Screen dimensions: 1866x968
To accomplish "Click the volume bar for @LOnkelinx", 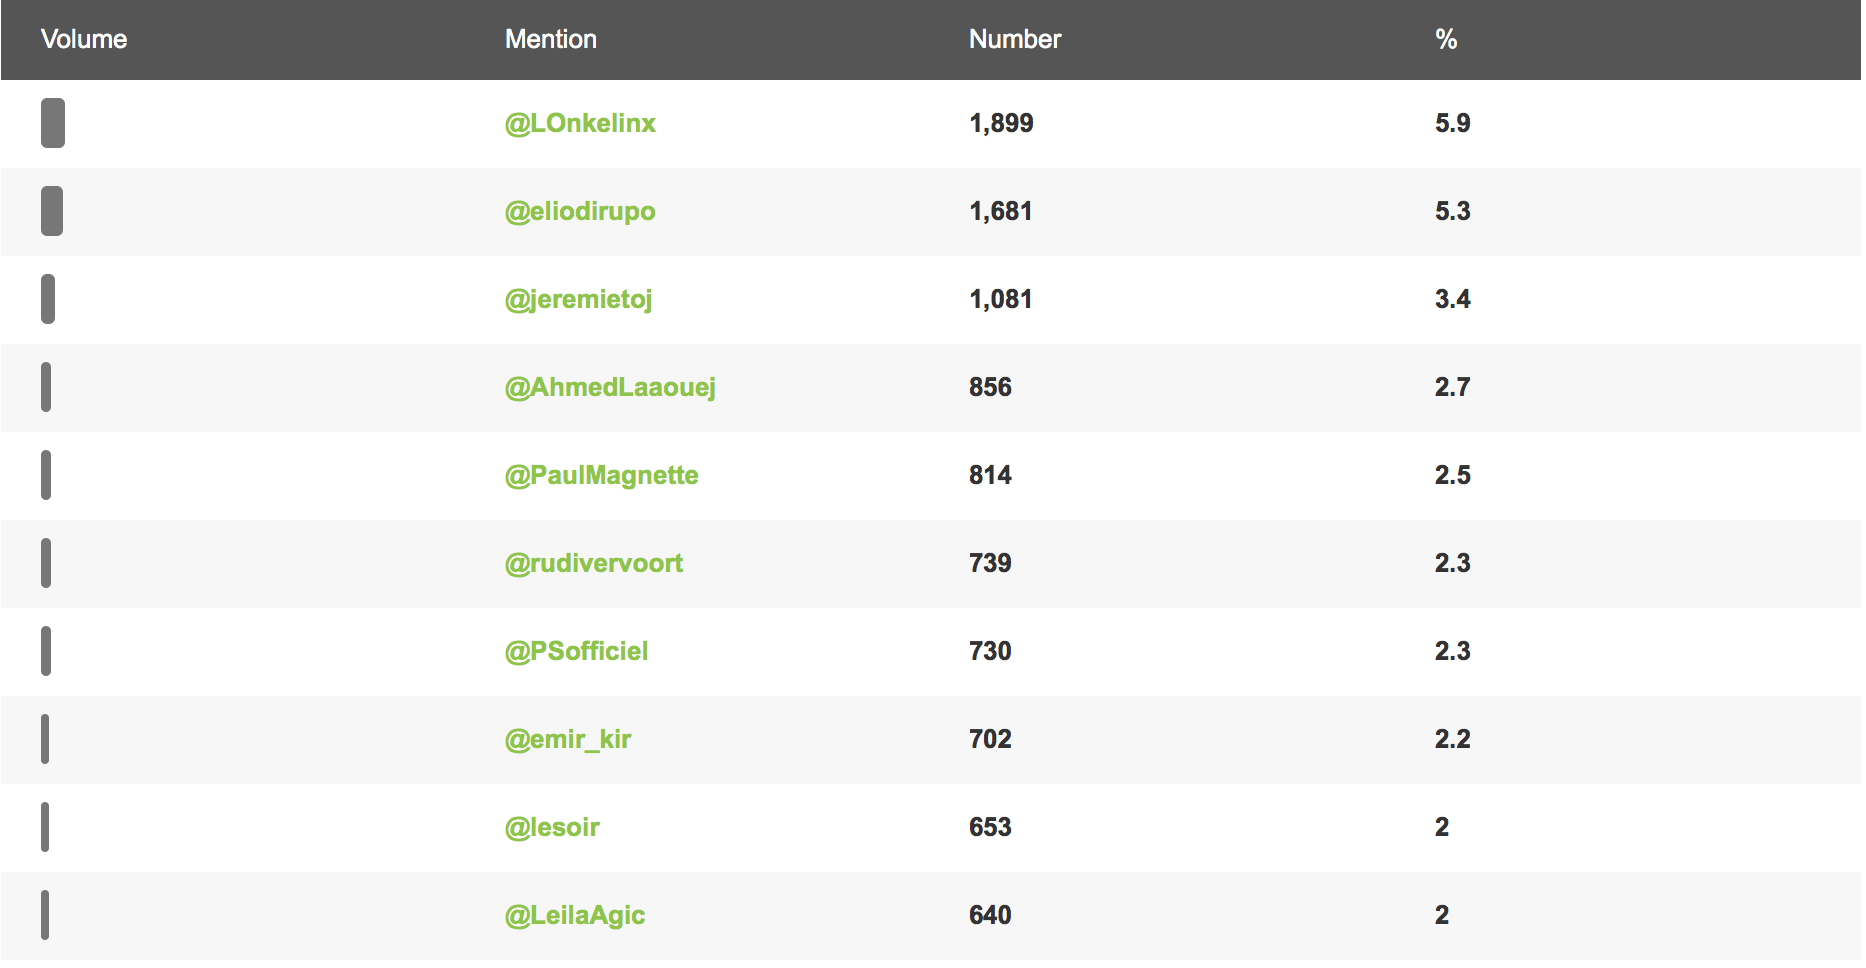I will click(53, 123).
